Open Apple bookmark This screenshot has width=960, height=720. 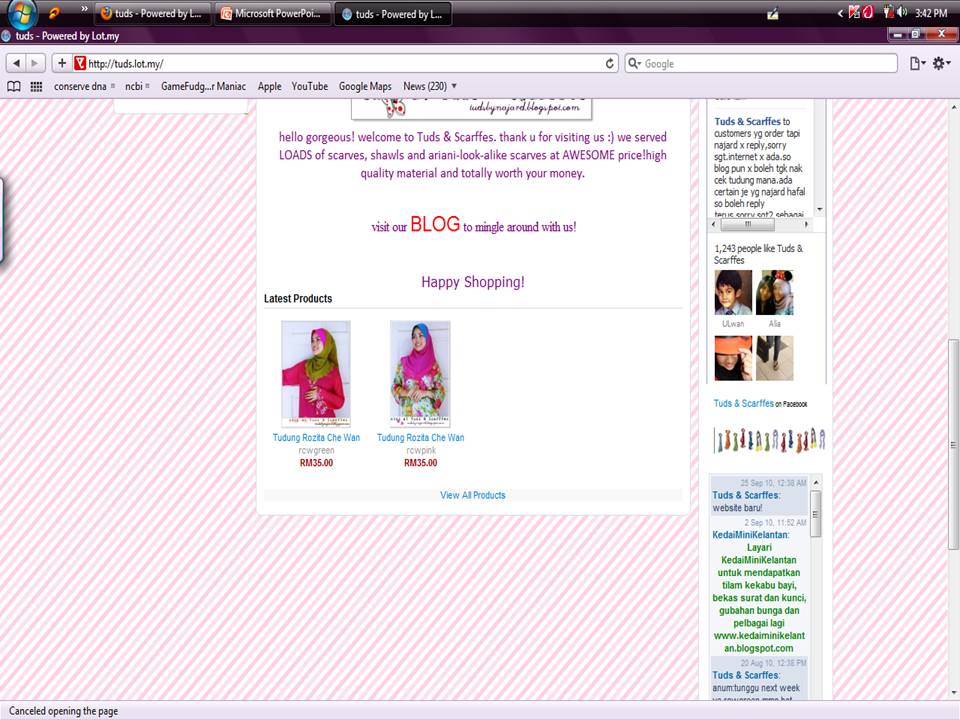[269, 86]
